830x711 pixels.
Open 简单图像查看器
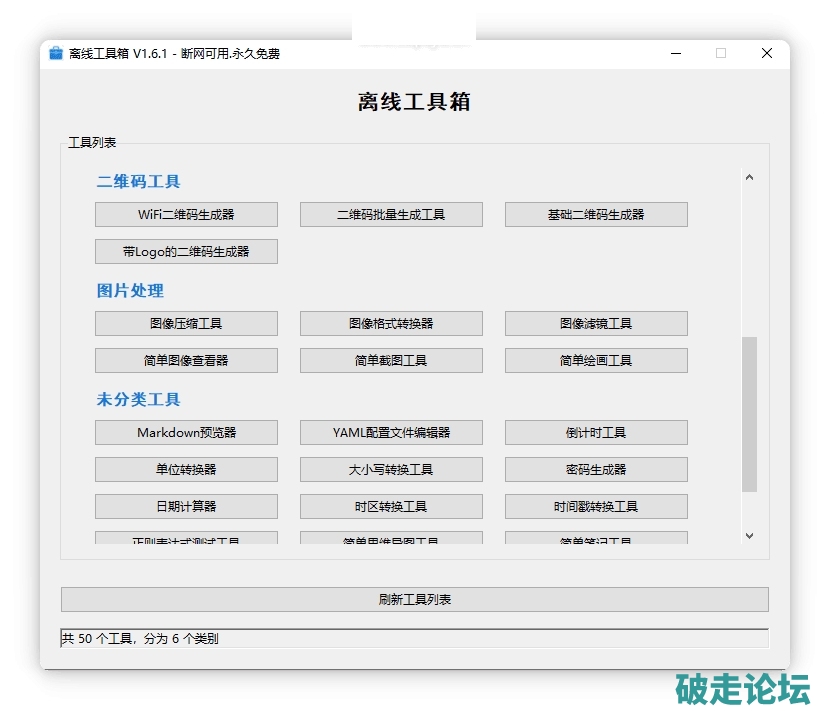(186, 361)
